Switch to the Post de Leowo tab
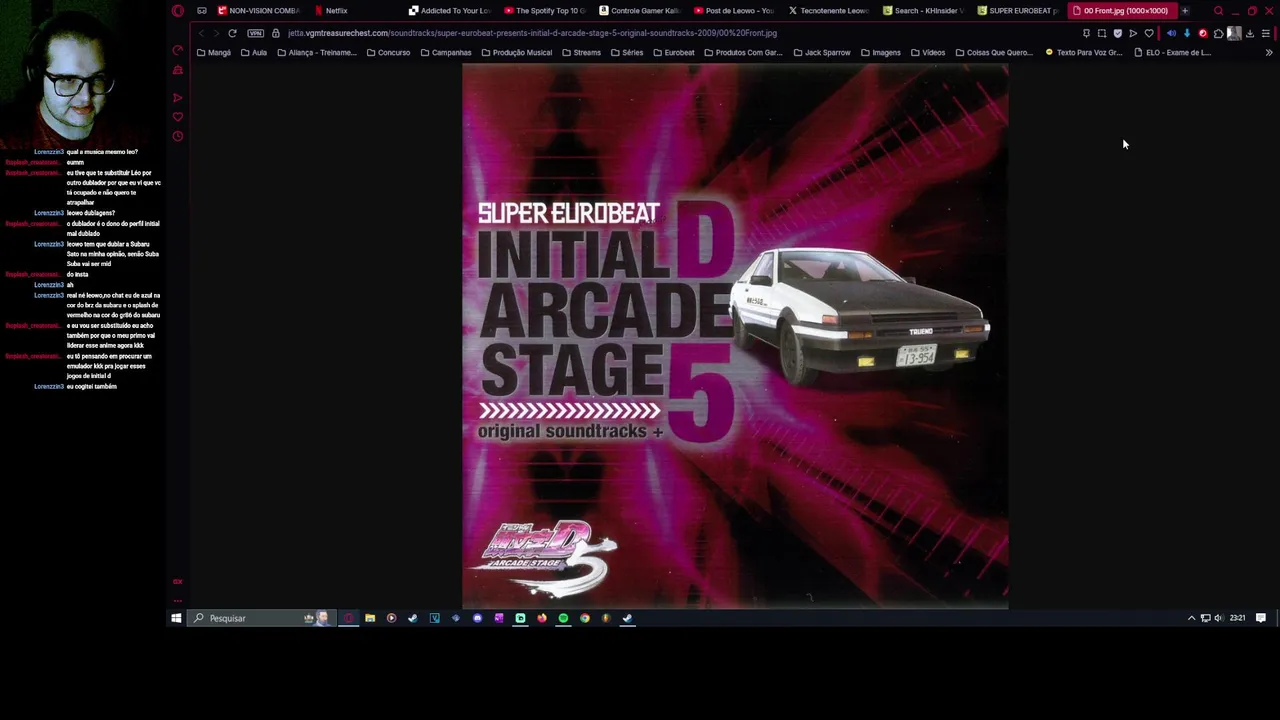 (735, 11)
